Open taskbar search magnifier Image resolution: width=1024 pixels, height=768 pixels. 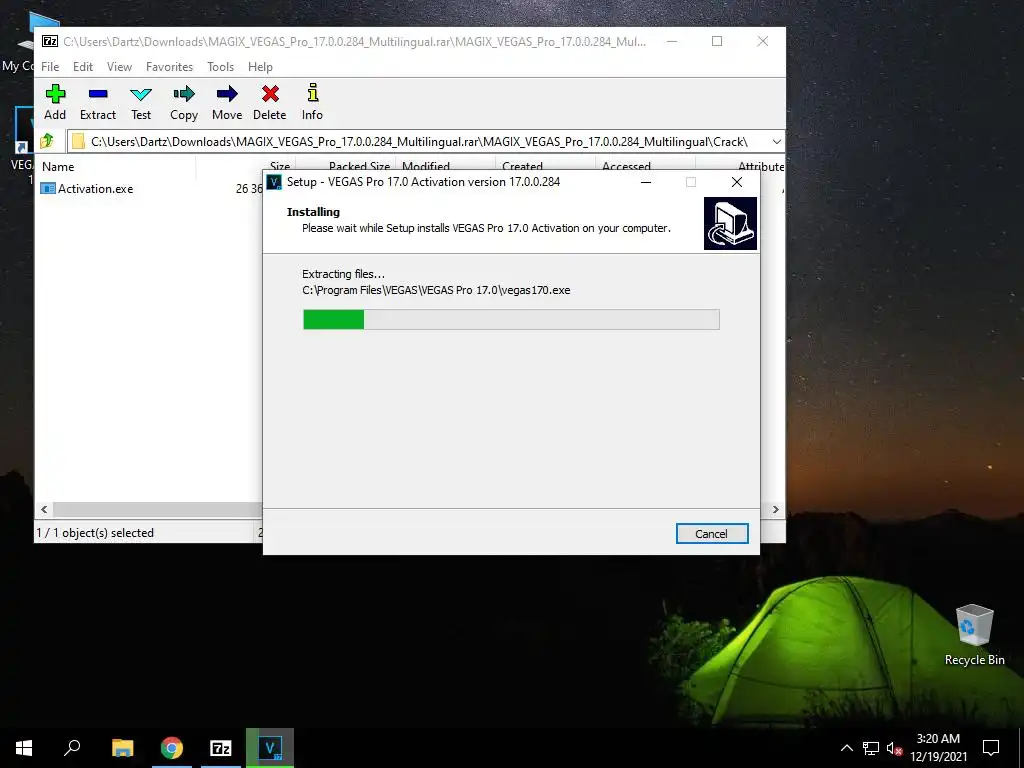(x=72, y=748)
